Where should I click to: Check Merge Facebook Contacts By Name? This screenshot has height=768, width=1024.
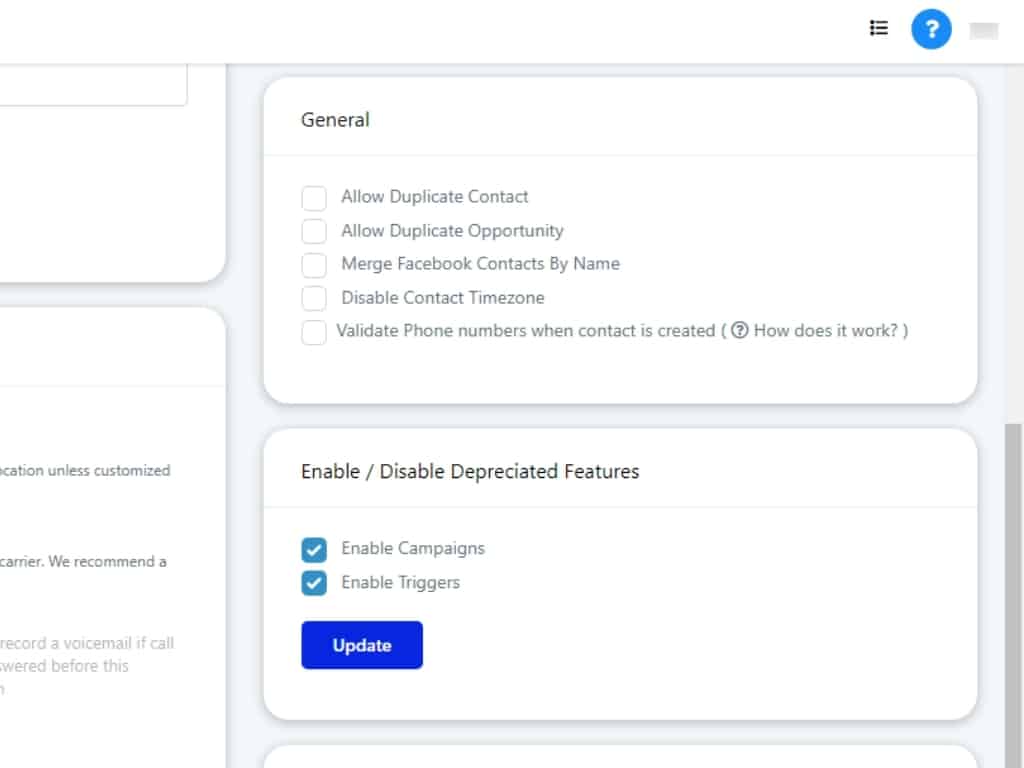pyautogui.click(x=314, y=265)
